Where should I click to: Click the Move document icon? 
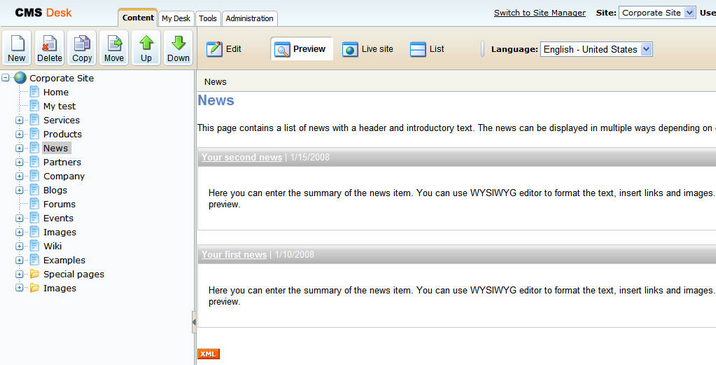[x=114, y=48]
